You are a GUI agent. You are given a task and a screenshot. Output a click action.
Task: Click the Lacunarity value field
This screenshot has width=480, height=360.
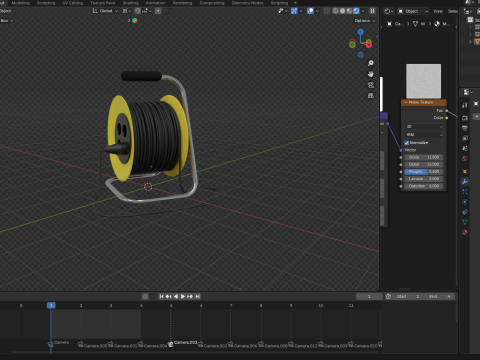pos(424,179)
